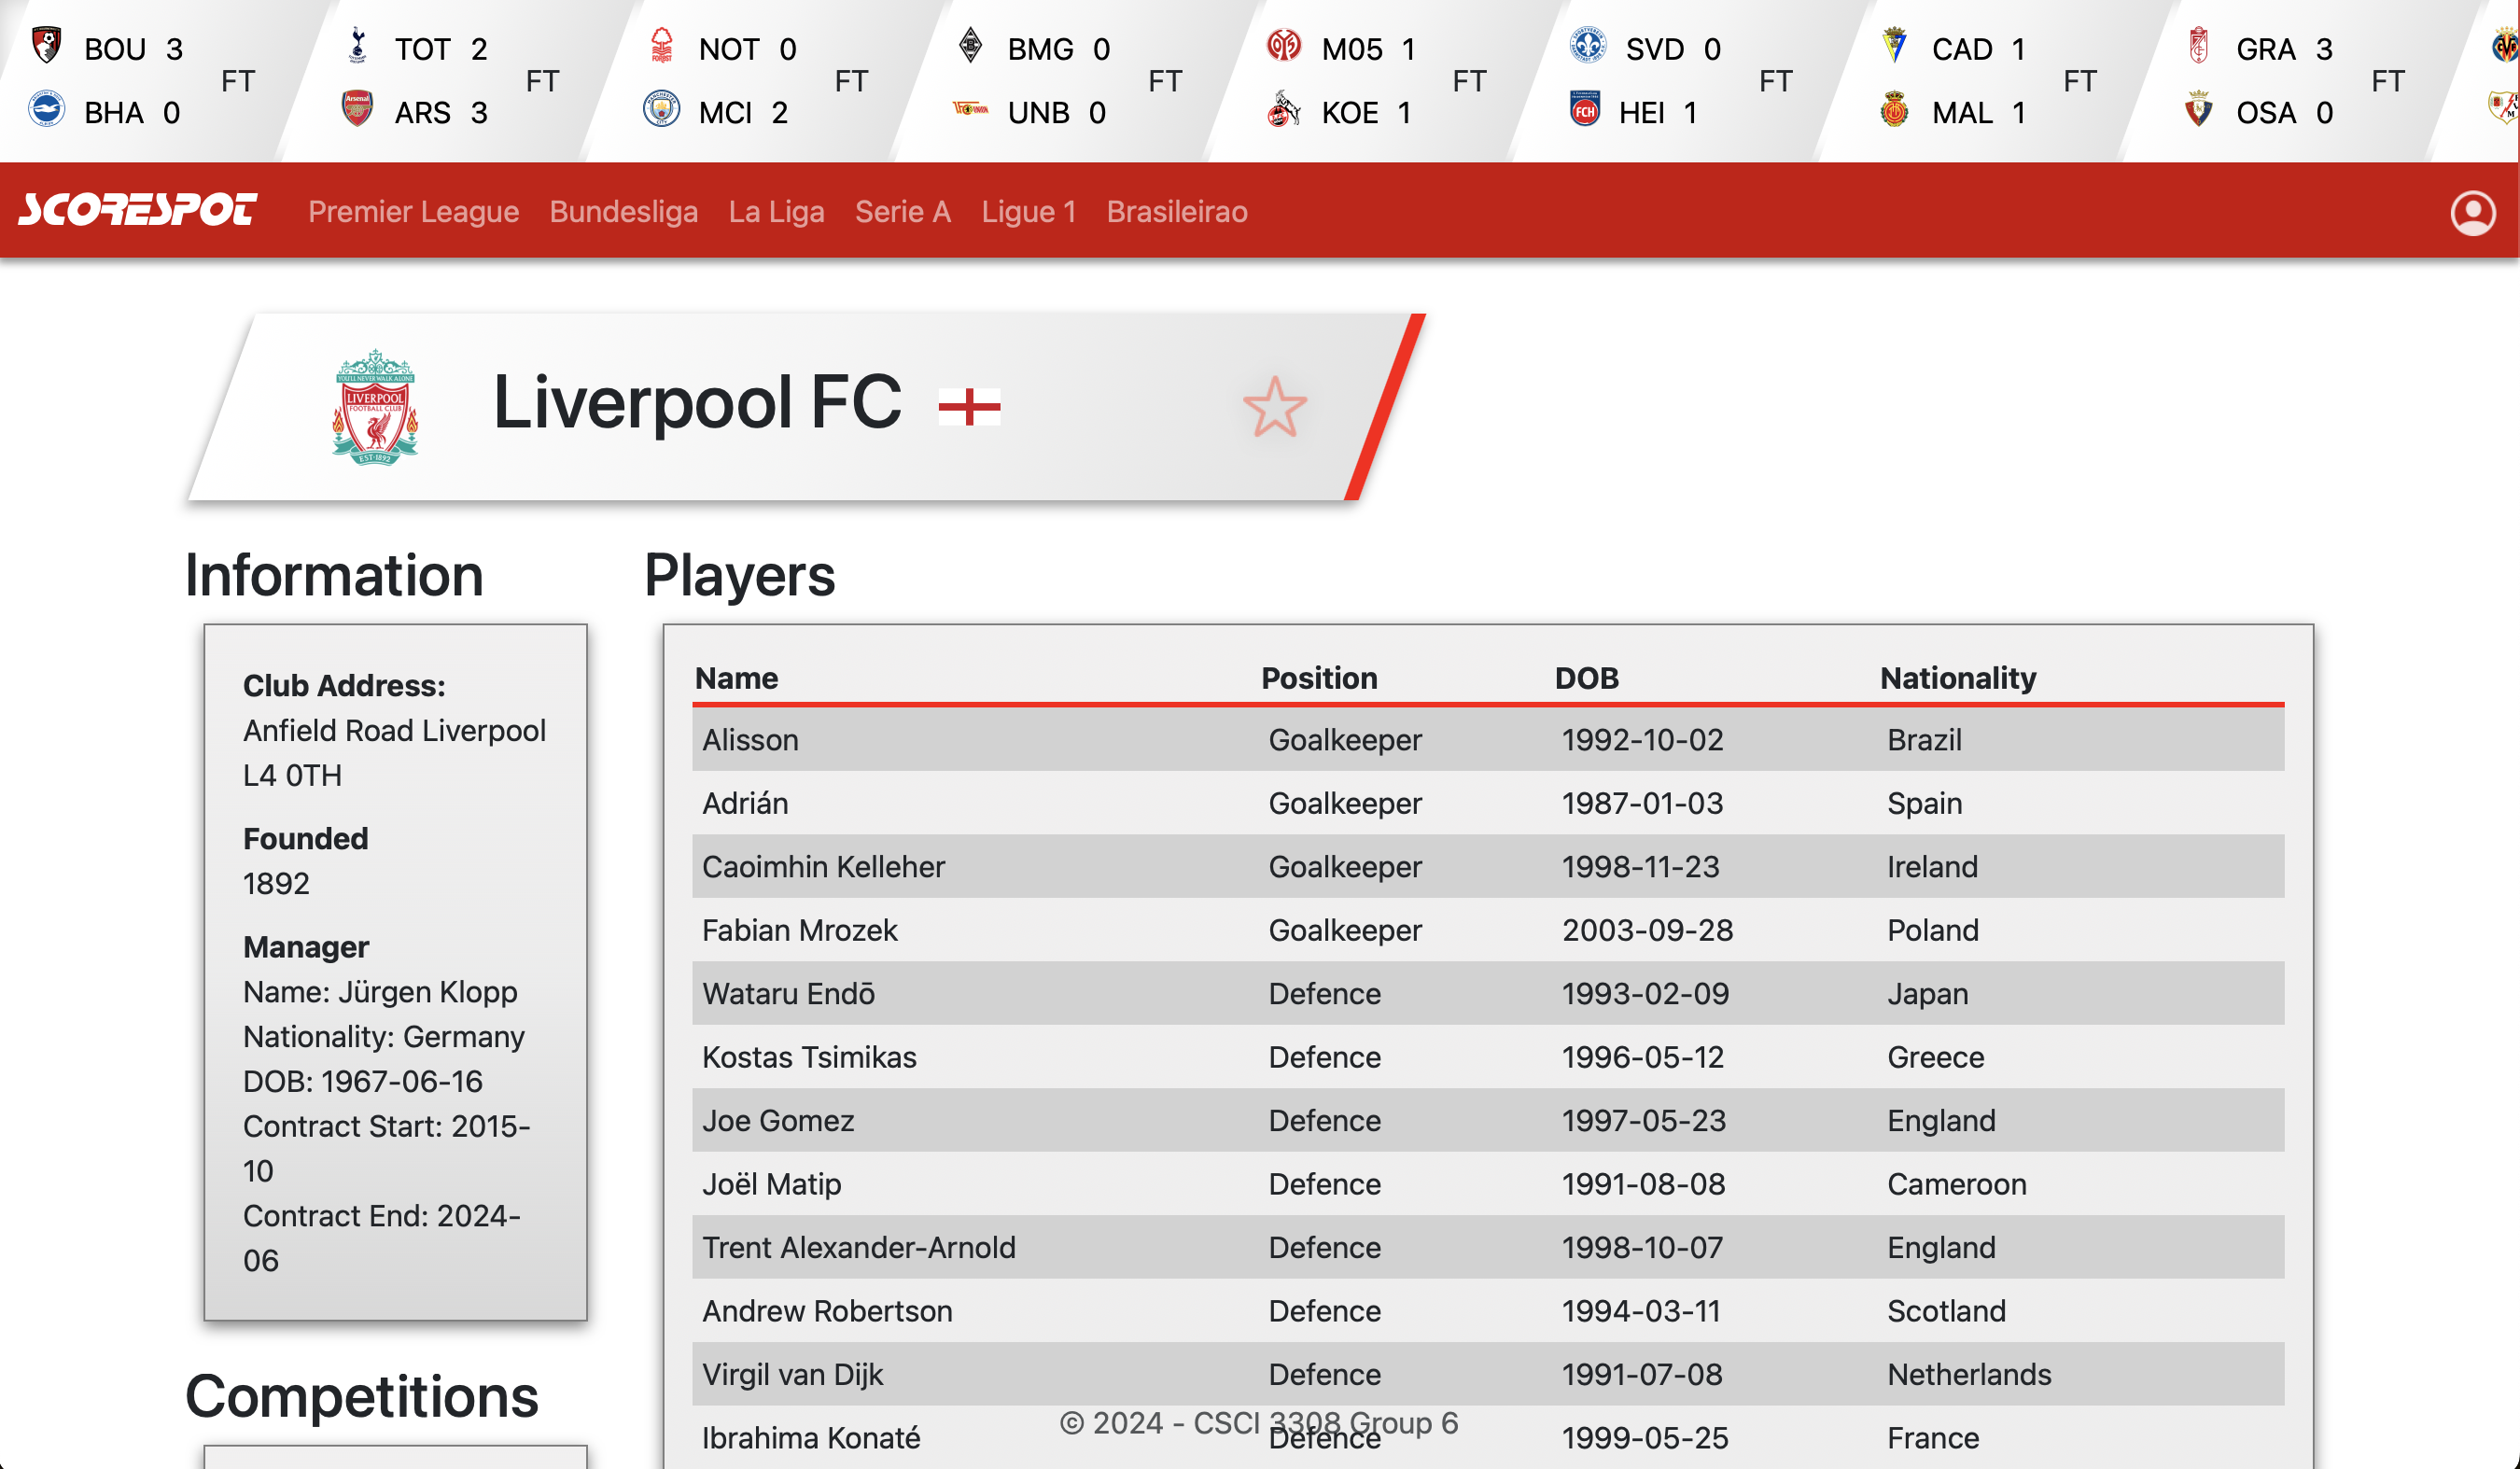The height and width of the screenshot is (1469, 2520).
Task: Select the Alisson player row
Action: [1487, 740]
